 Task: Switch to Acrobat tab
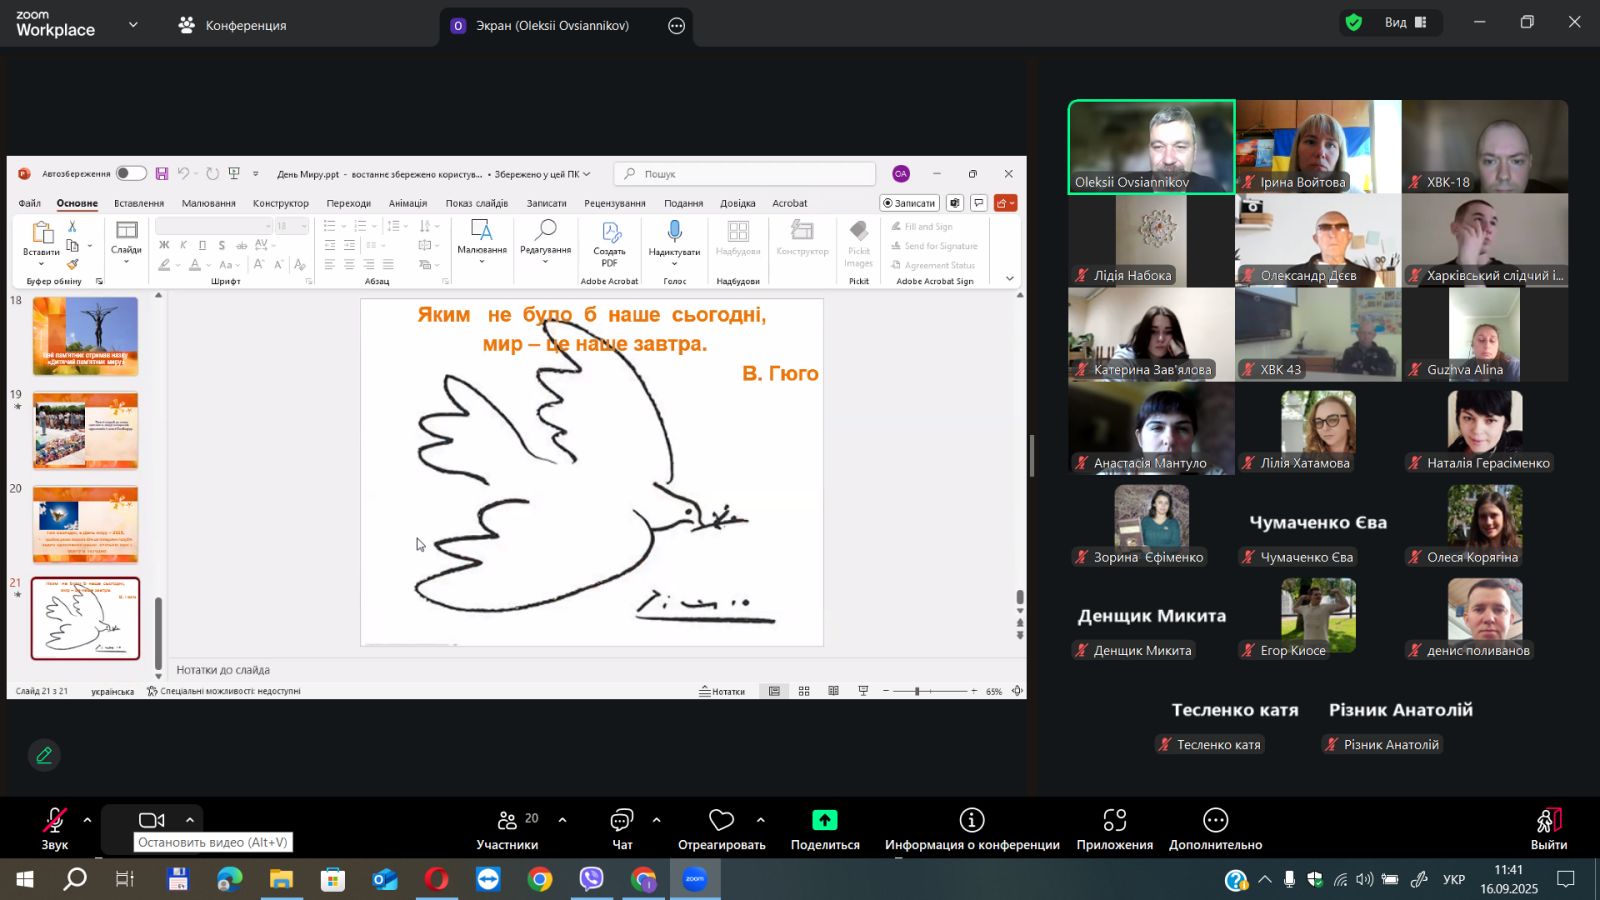click(790, 203)
